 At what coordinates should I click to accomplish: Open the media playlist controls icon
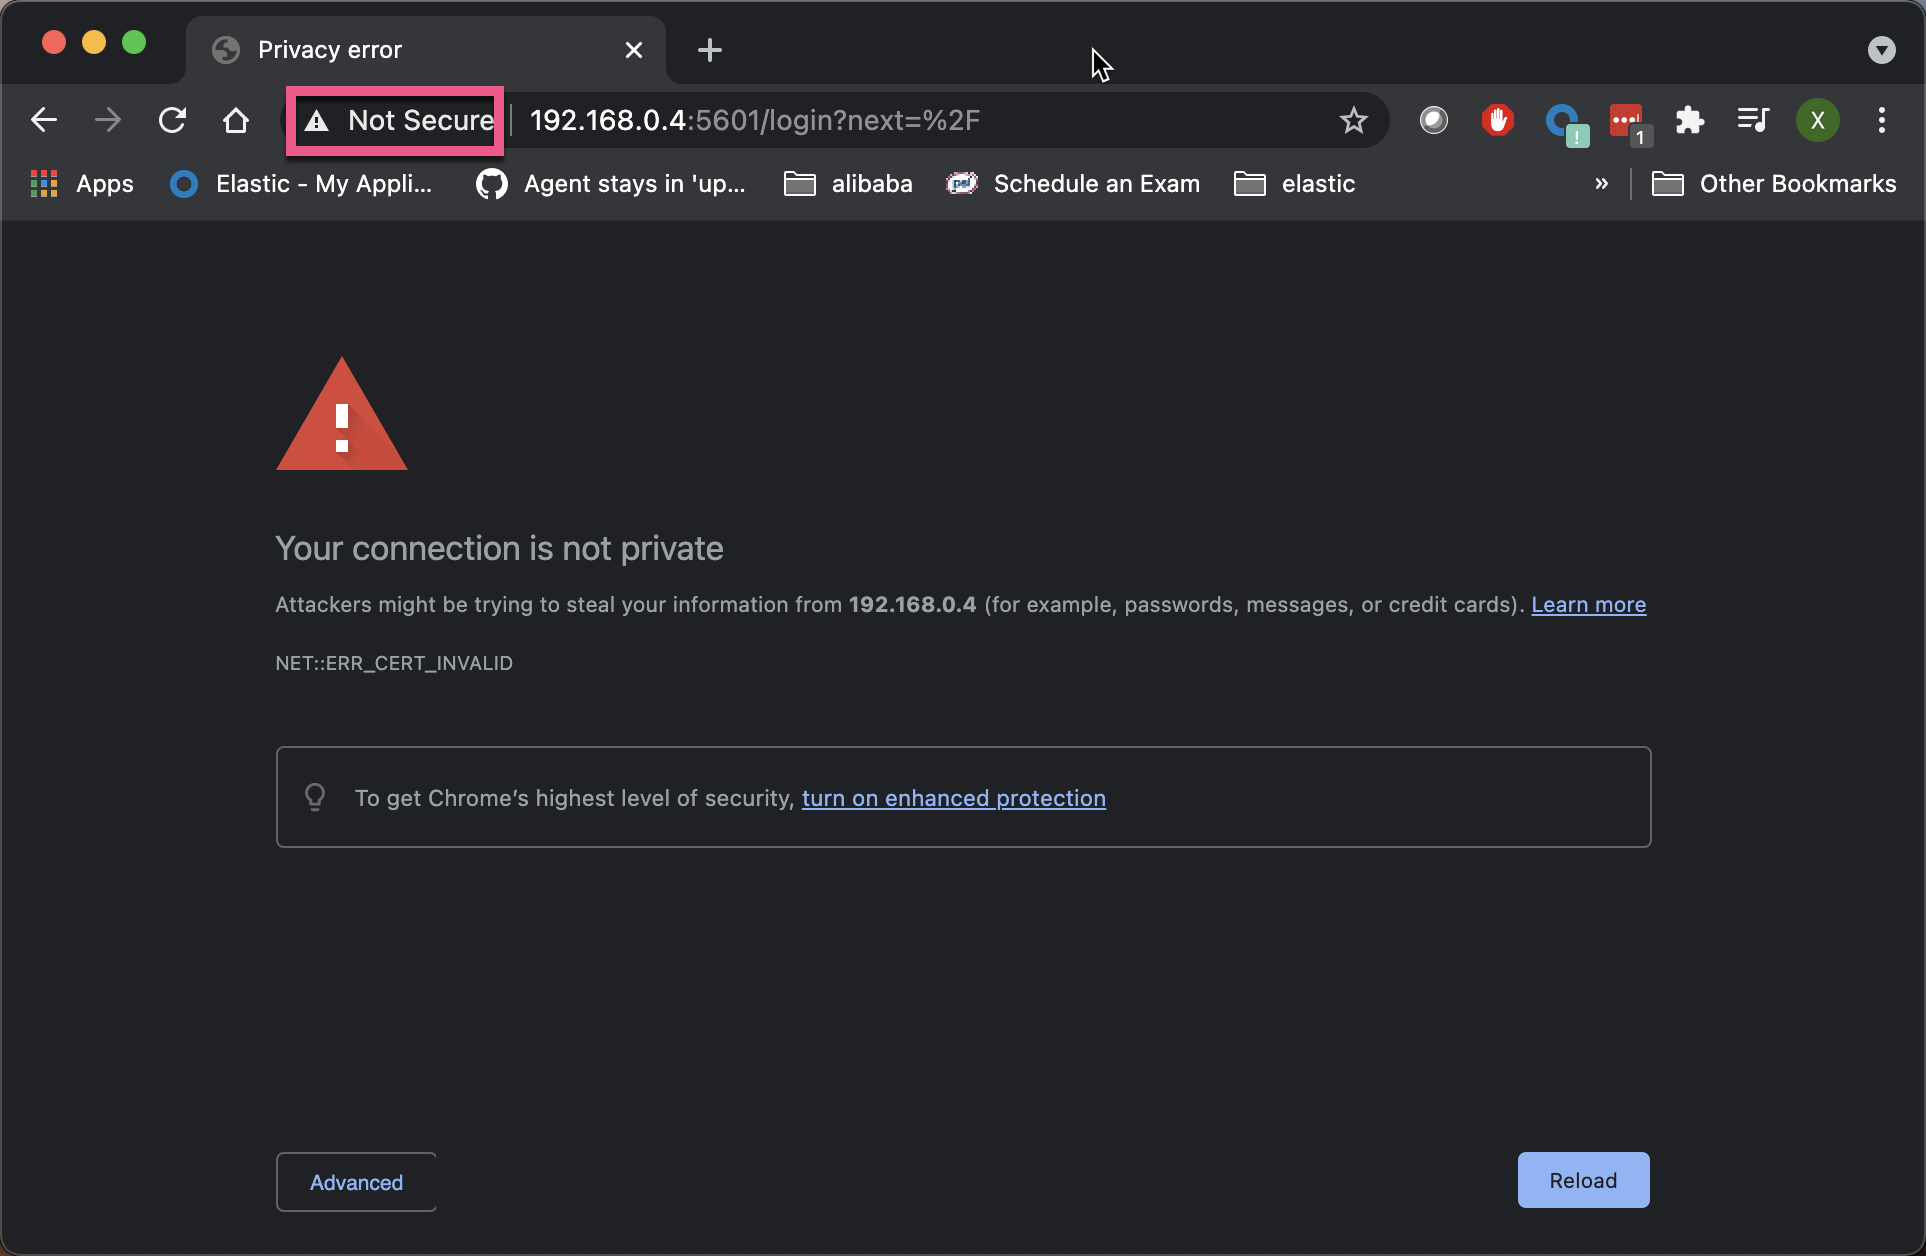click(x=1752, y=120)
